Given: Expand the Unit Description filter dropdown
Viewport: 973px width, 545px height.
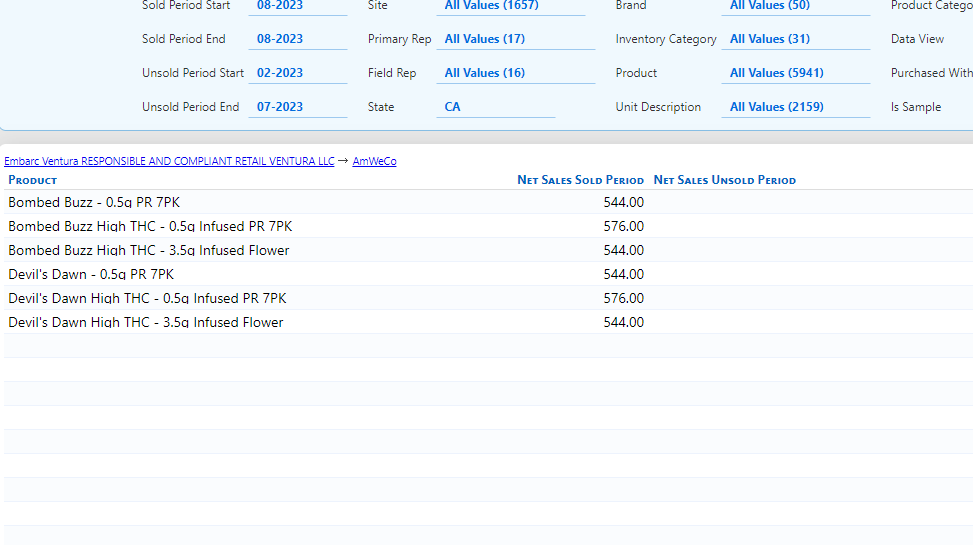Looking at the screenshot, I should (795, 107).
